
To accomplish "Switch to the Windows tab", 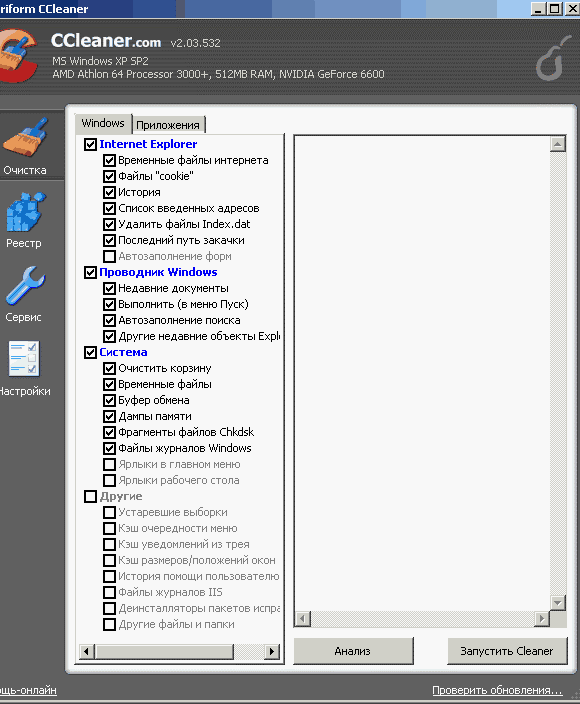I will pos(103,123).
